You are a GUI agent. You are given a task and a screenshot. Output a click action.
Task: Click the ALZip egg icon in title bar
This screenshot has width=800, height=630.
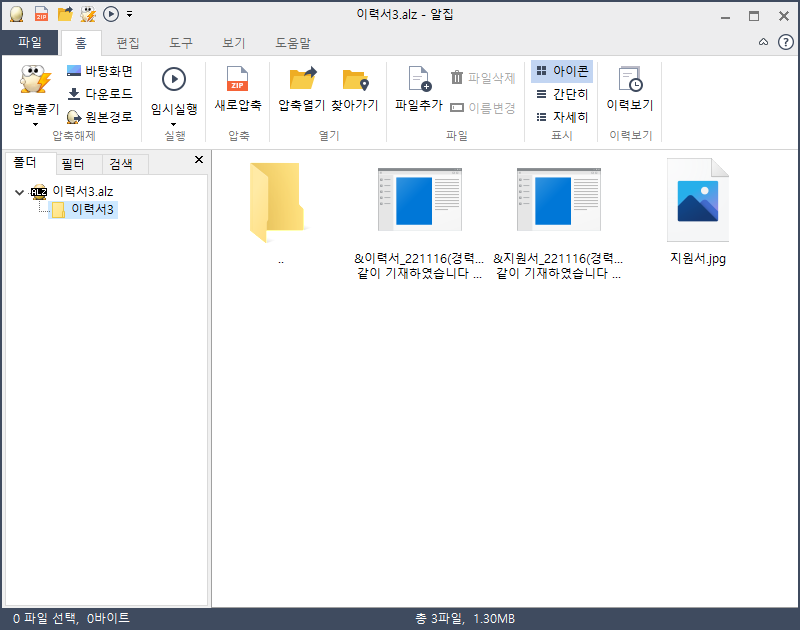click(16, 14)
